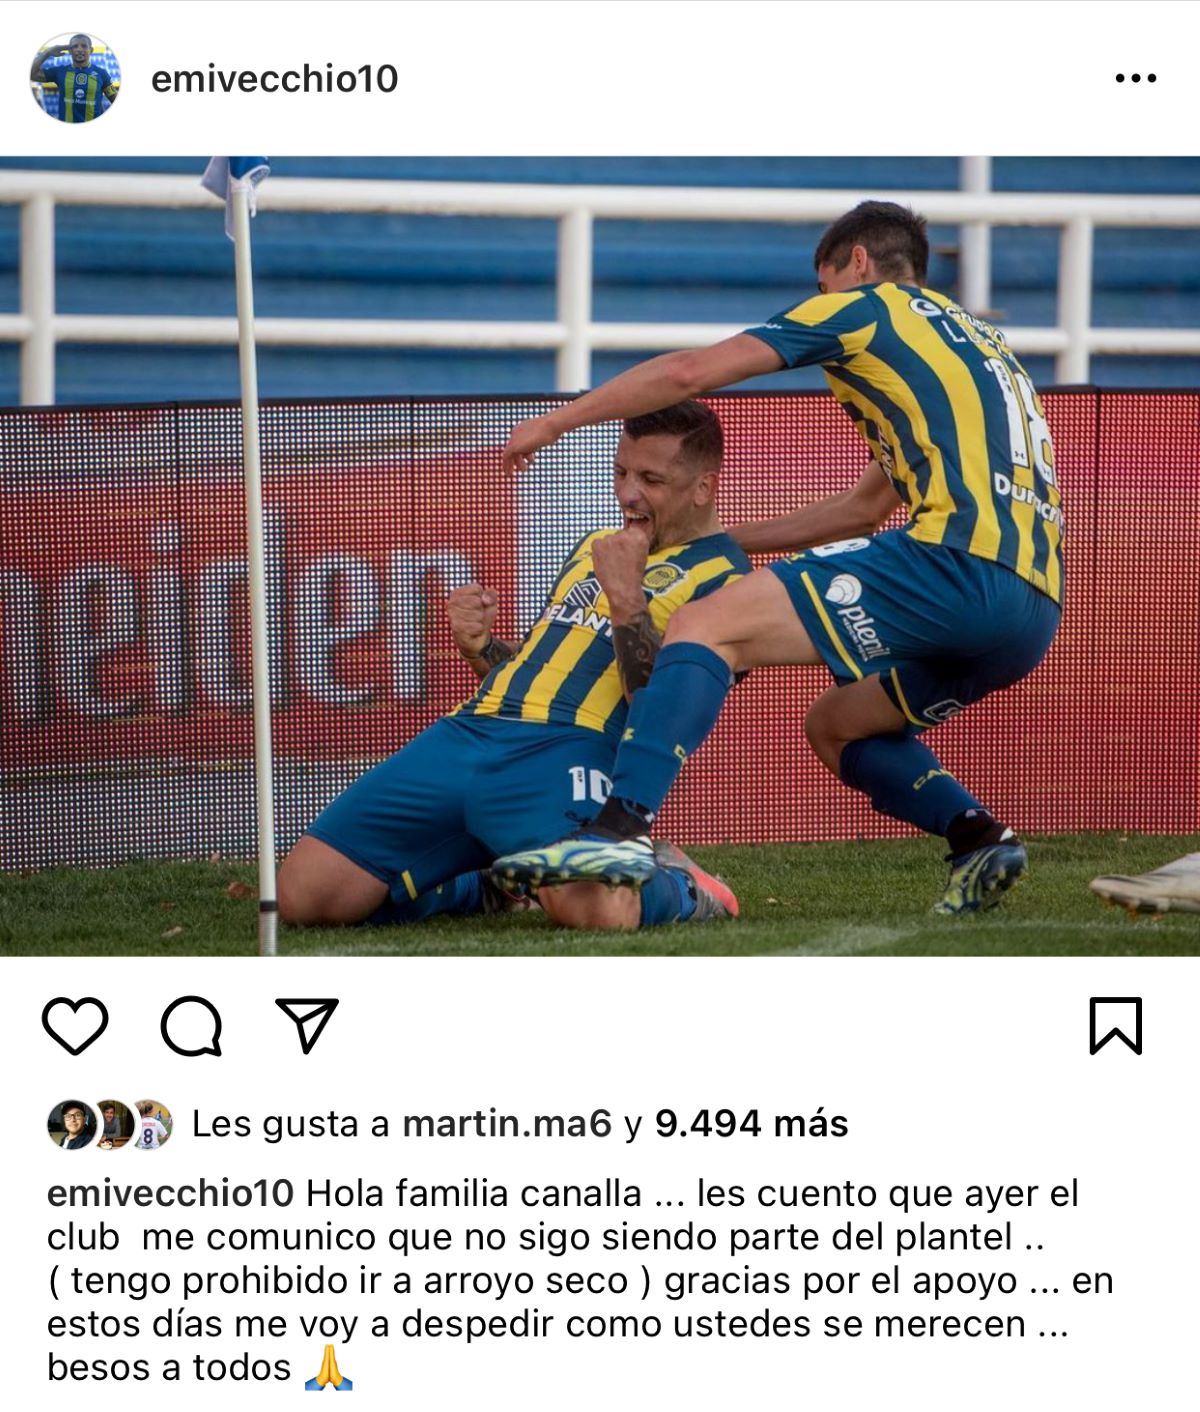The height and width of the screenshot is (1412, 1200).
Task: Share the post with the paper plane icon
Action: coord(307,1025)
